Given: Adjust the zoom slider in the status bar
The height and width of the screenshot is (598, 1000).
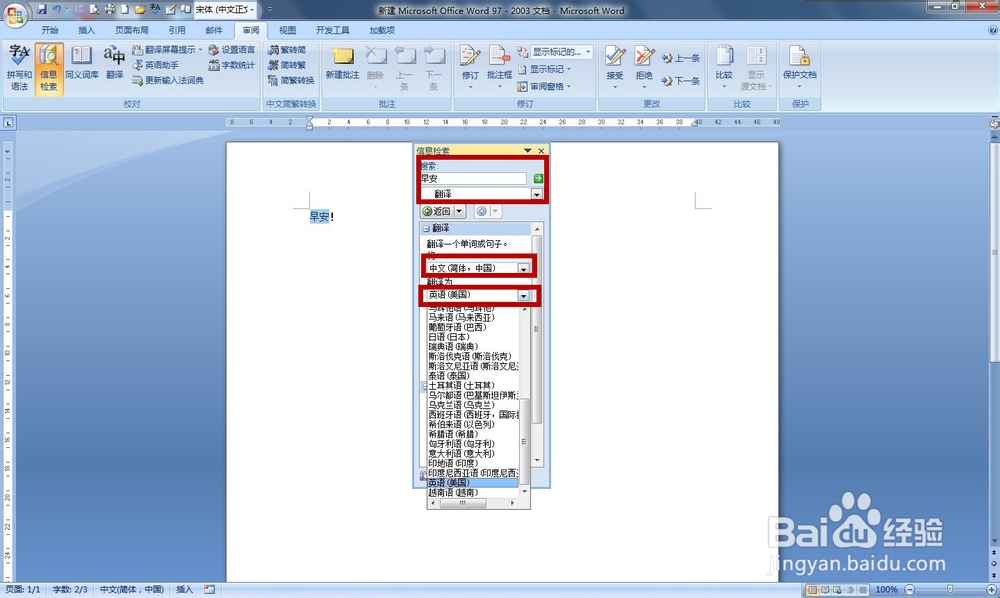Looking at the screenshot, I should click(x=948, y=590).
